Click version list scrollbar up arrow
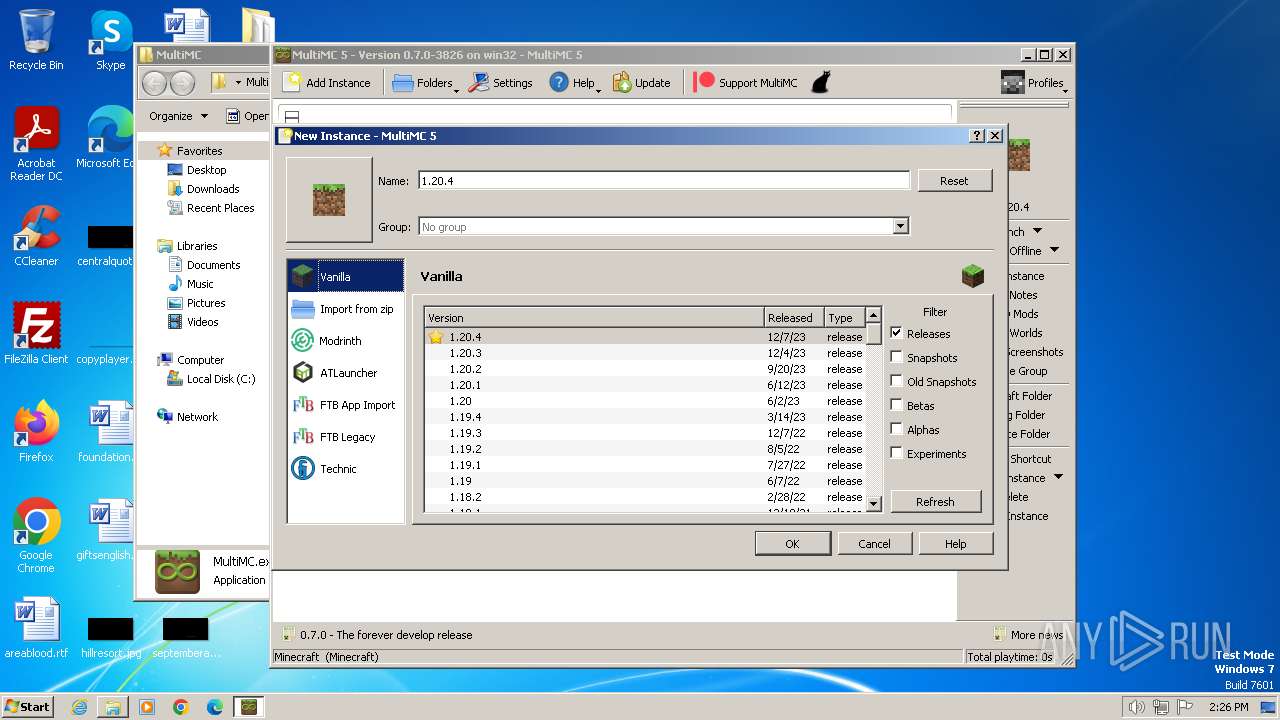Viewport: 1280px width, 720px height. [x=874, y=315]
